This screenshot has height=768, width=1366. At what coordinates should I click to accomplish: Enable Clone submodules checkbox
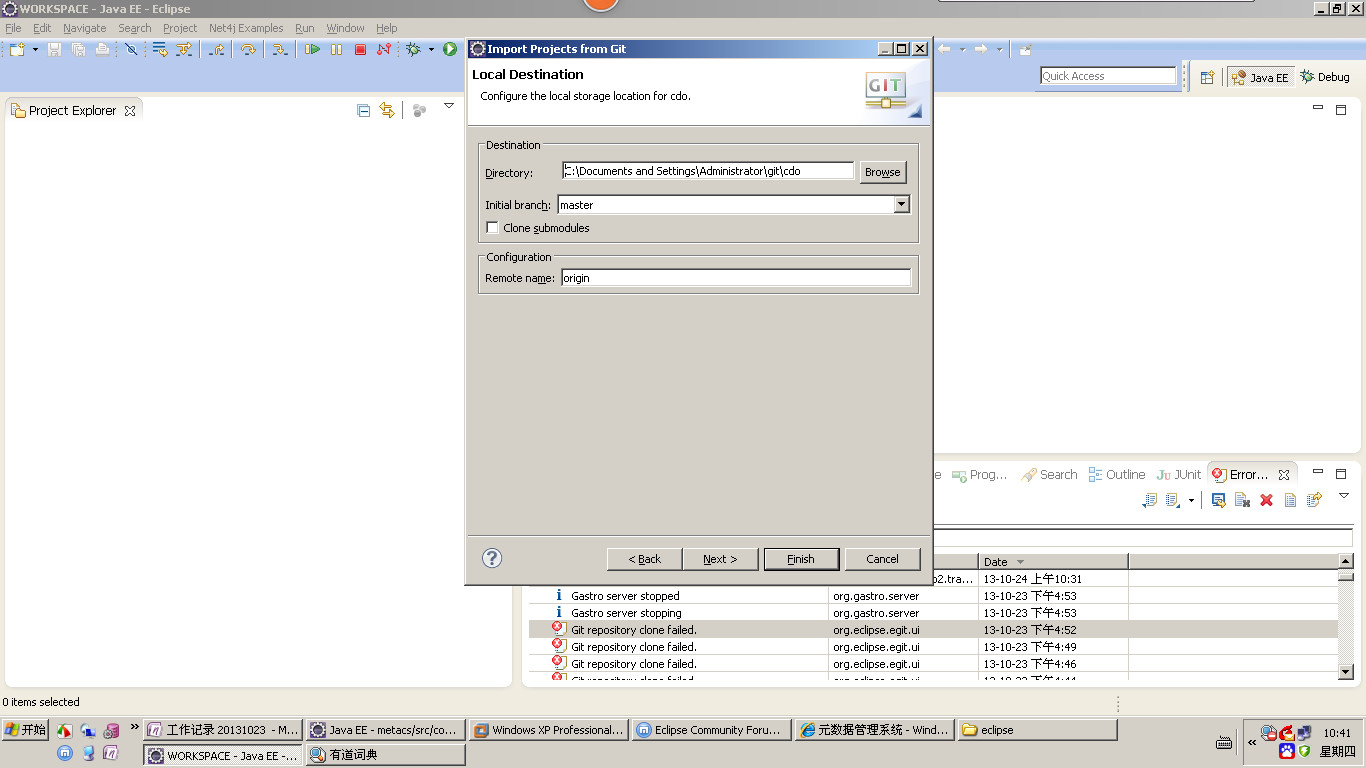(x=492, y=228)
